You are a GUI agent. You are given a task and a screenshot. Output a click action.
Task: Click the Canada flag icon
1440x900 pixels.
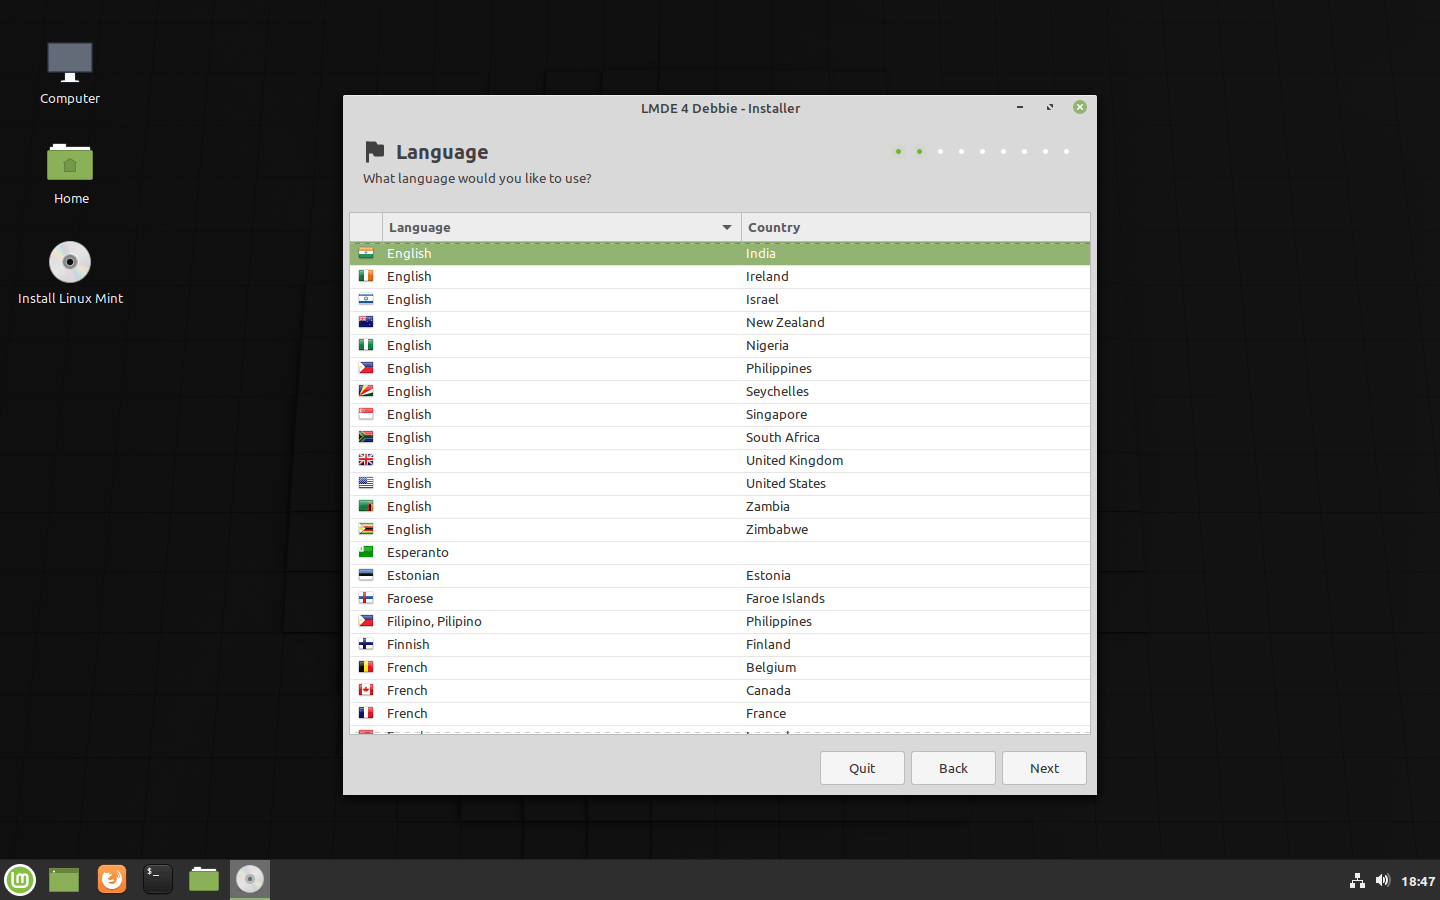click(366, 690)
